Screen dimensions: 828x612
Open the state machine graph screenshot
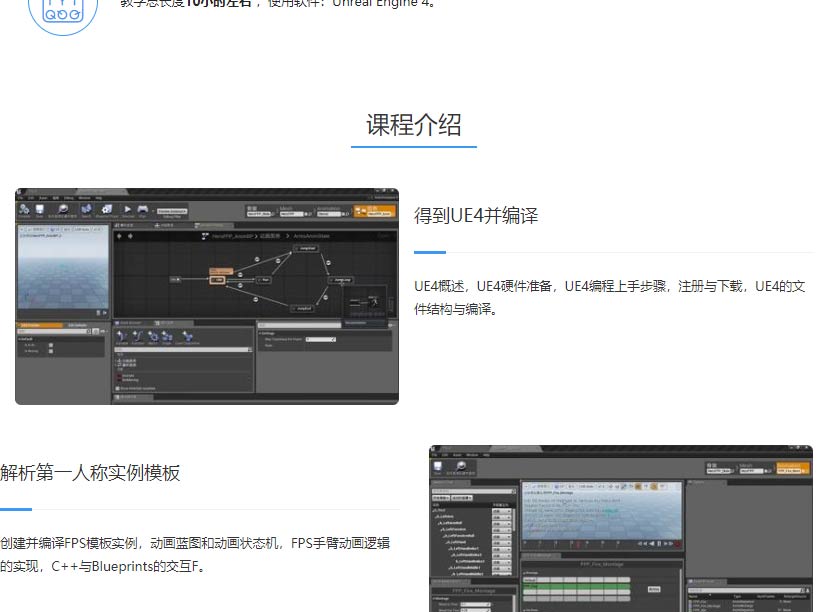[x=207, y=297]
